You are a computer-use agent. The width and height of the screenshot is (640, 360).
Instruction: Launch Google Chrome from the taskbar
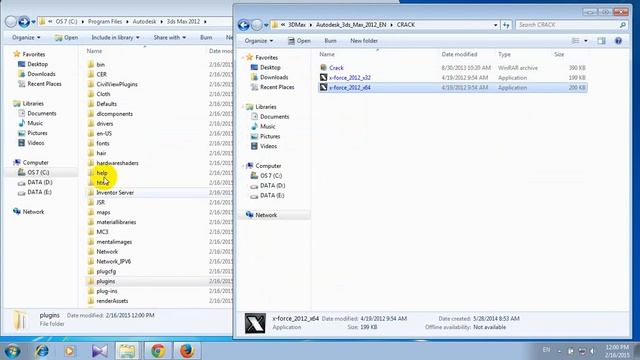[x=158, y=351]
